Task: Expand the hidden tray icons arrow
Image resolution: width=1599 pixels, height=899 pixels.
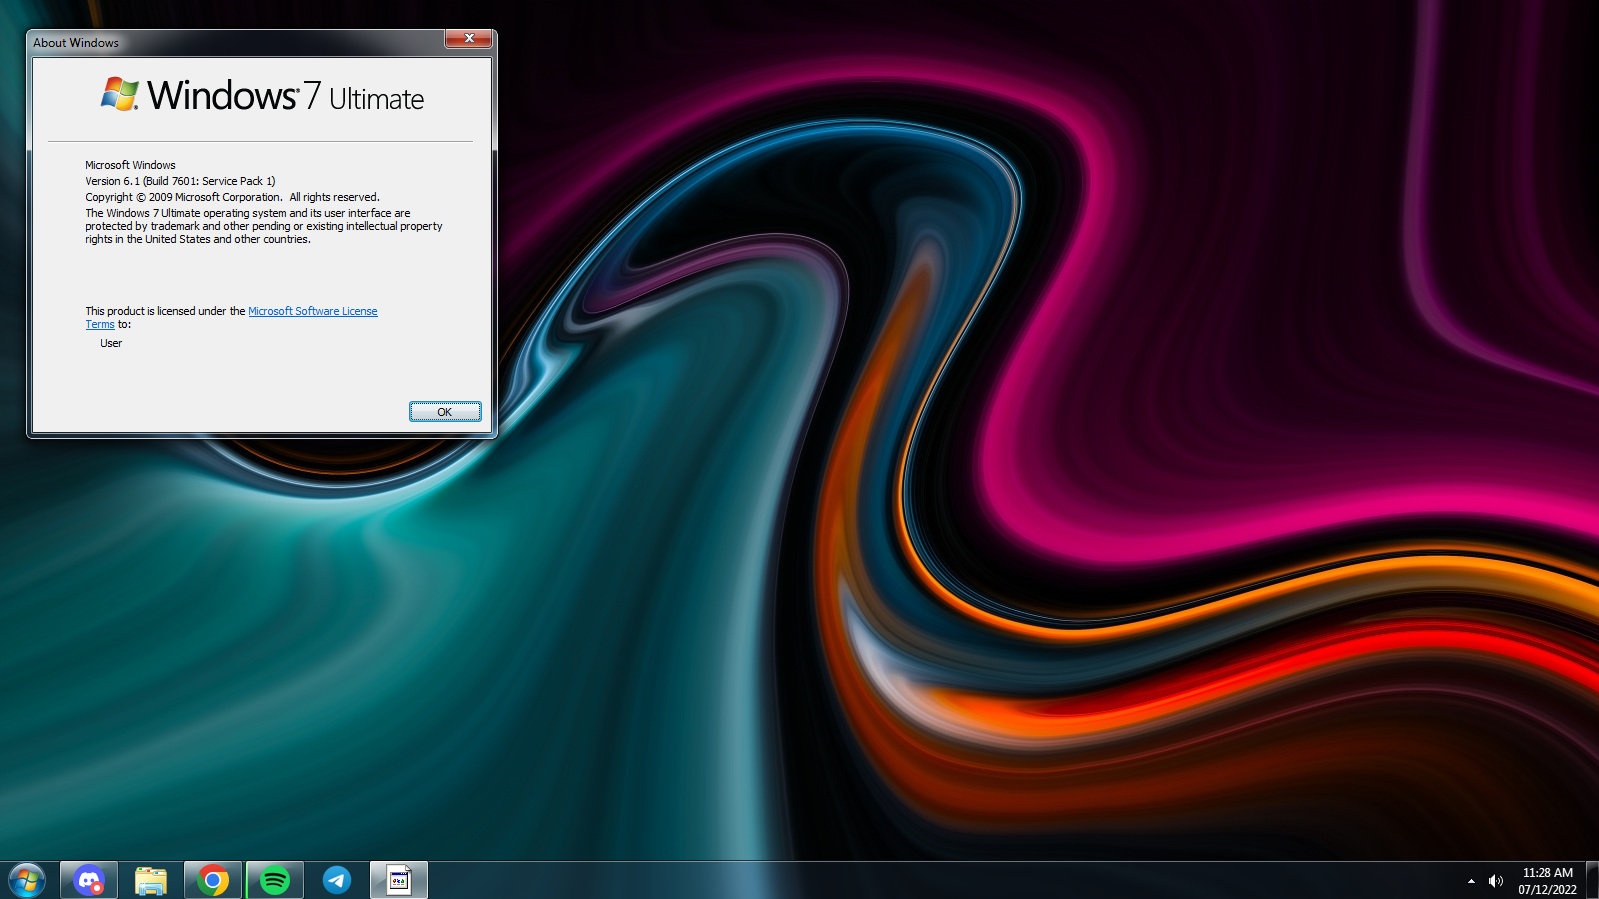Action: pyautogui.click(x=1471, y=881)
